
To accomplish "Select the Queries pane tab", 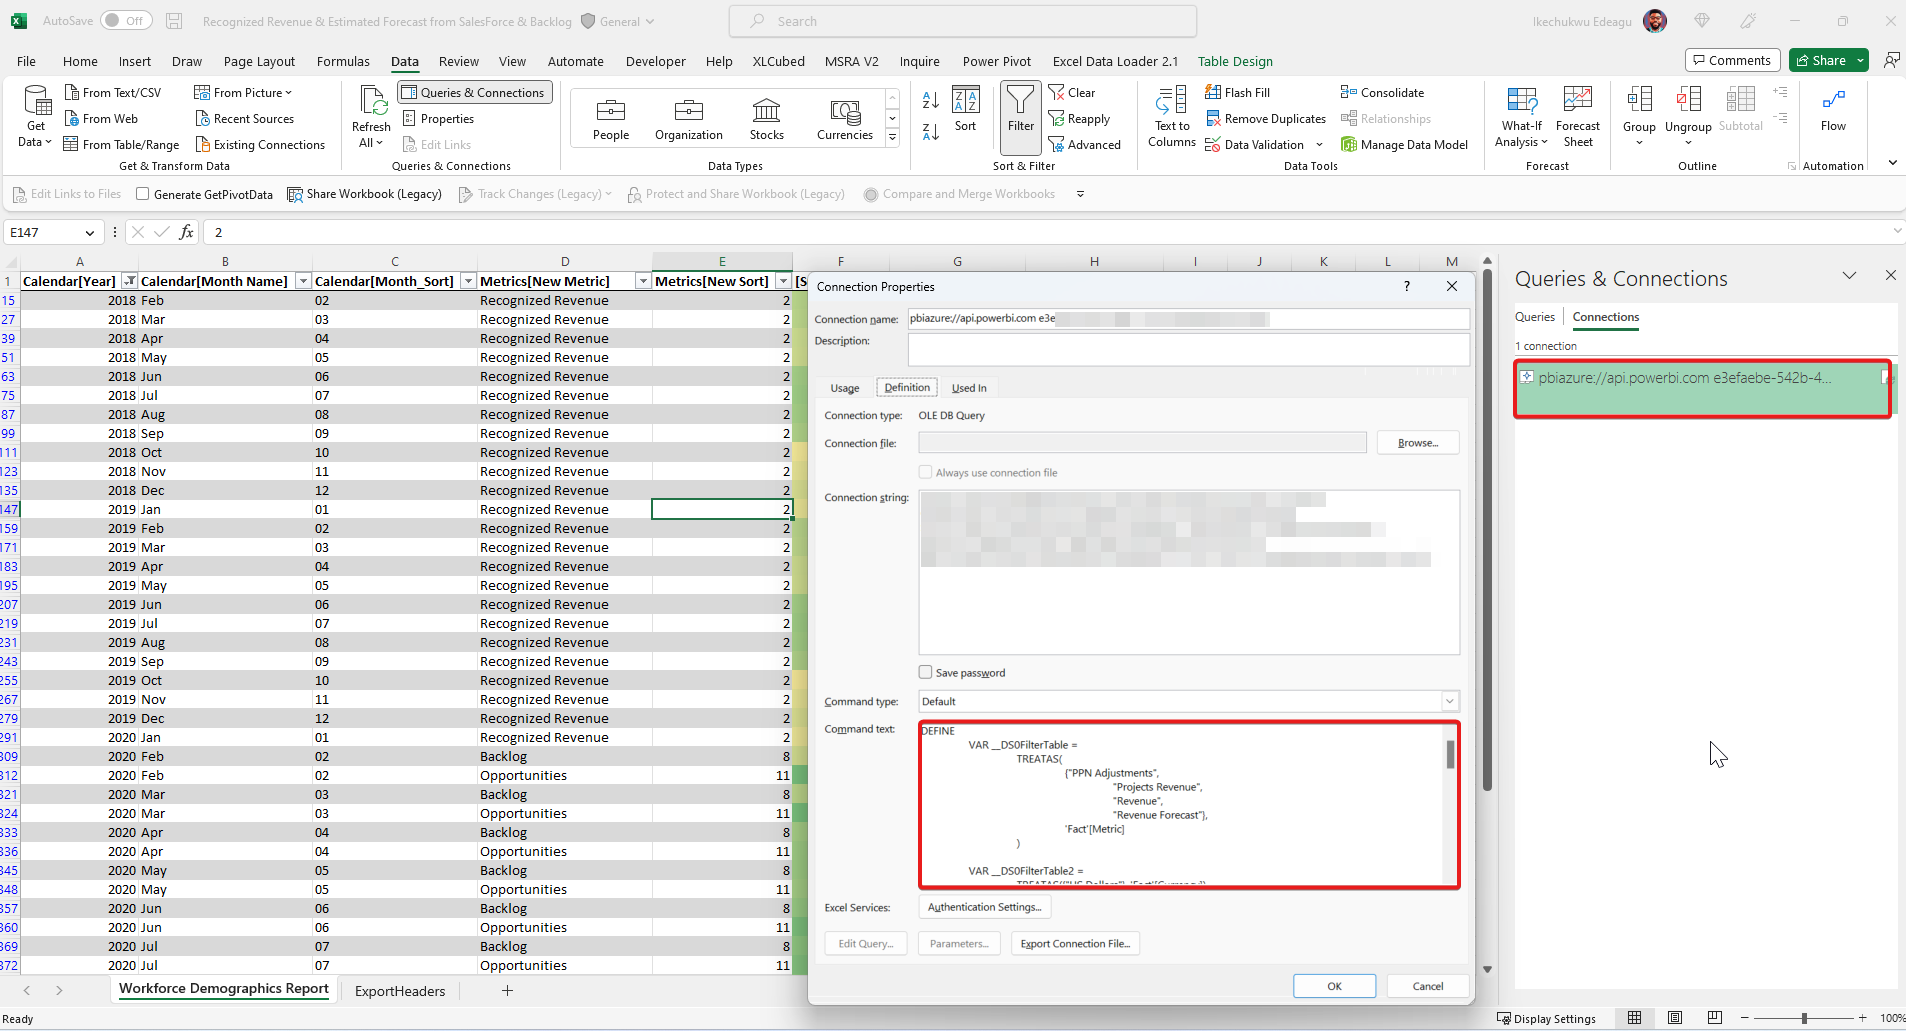I will point(1534,317).
